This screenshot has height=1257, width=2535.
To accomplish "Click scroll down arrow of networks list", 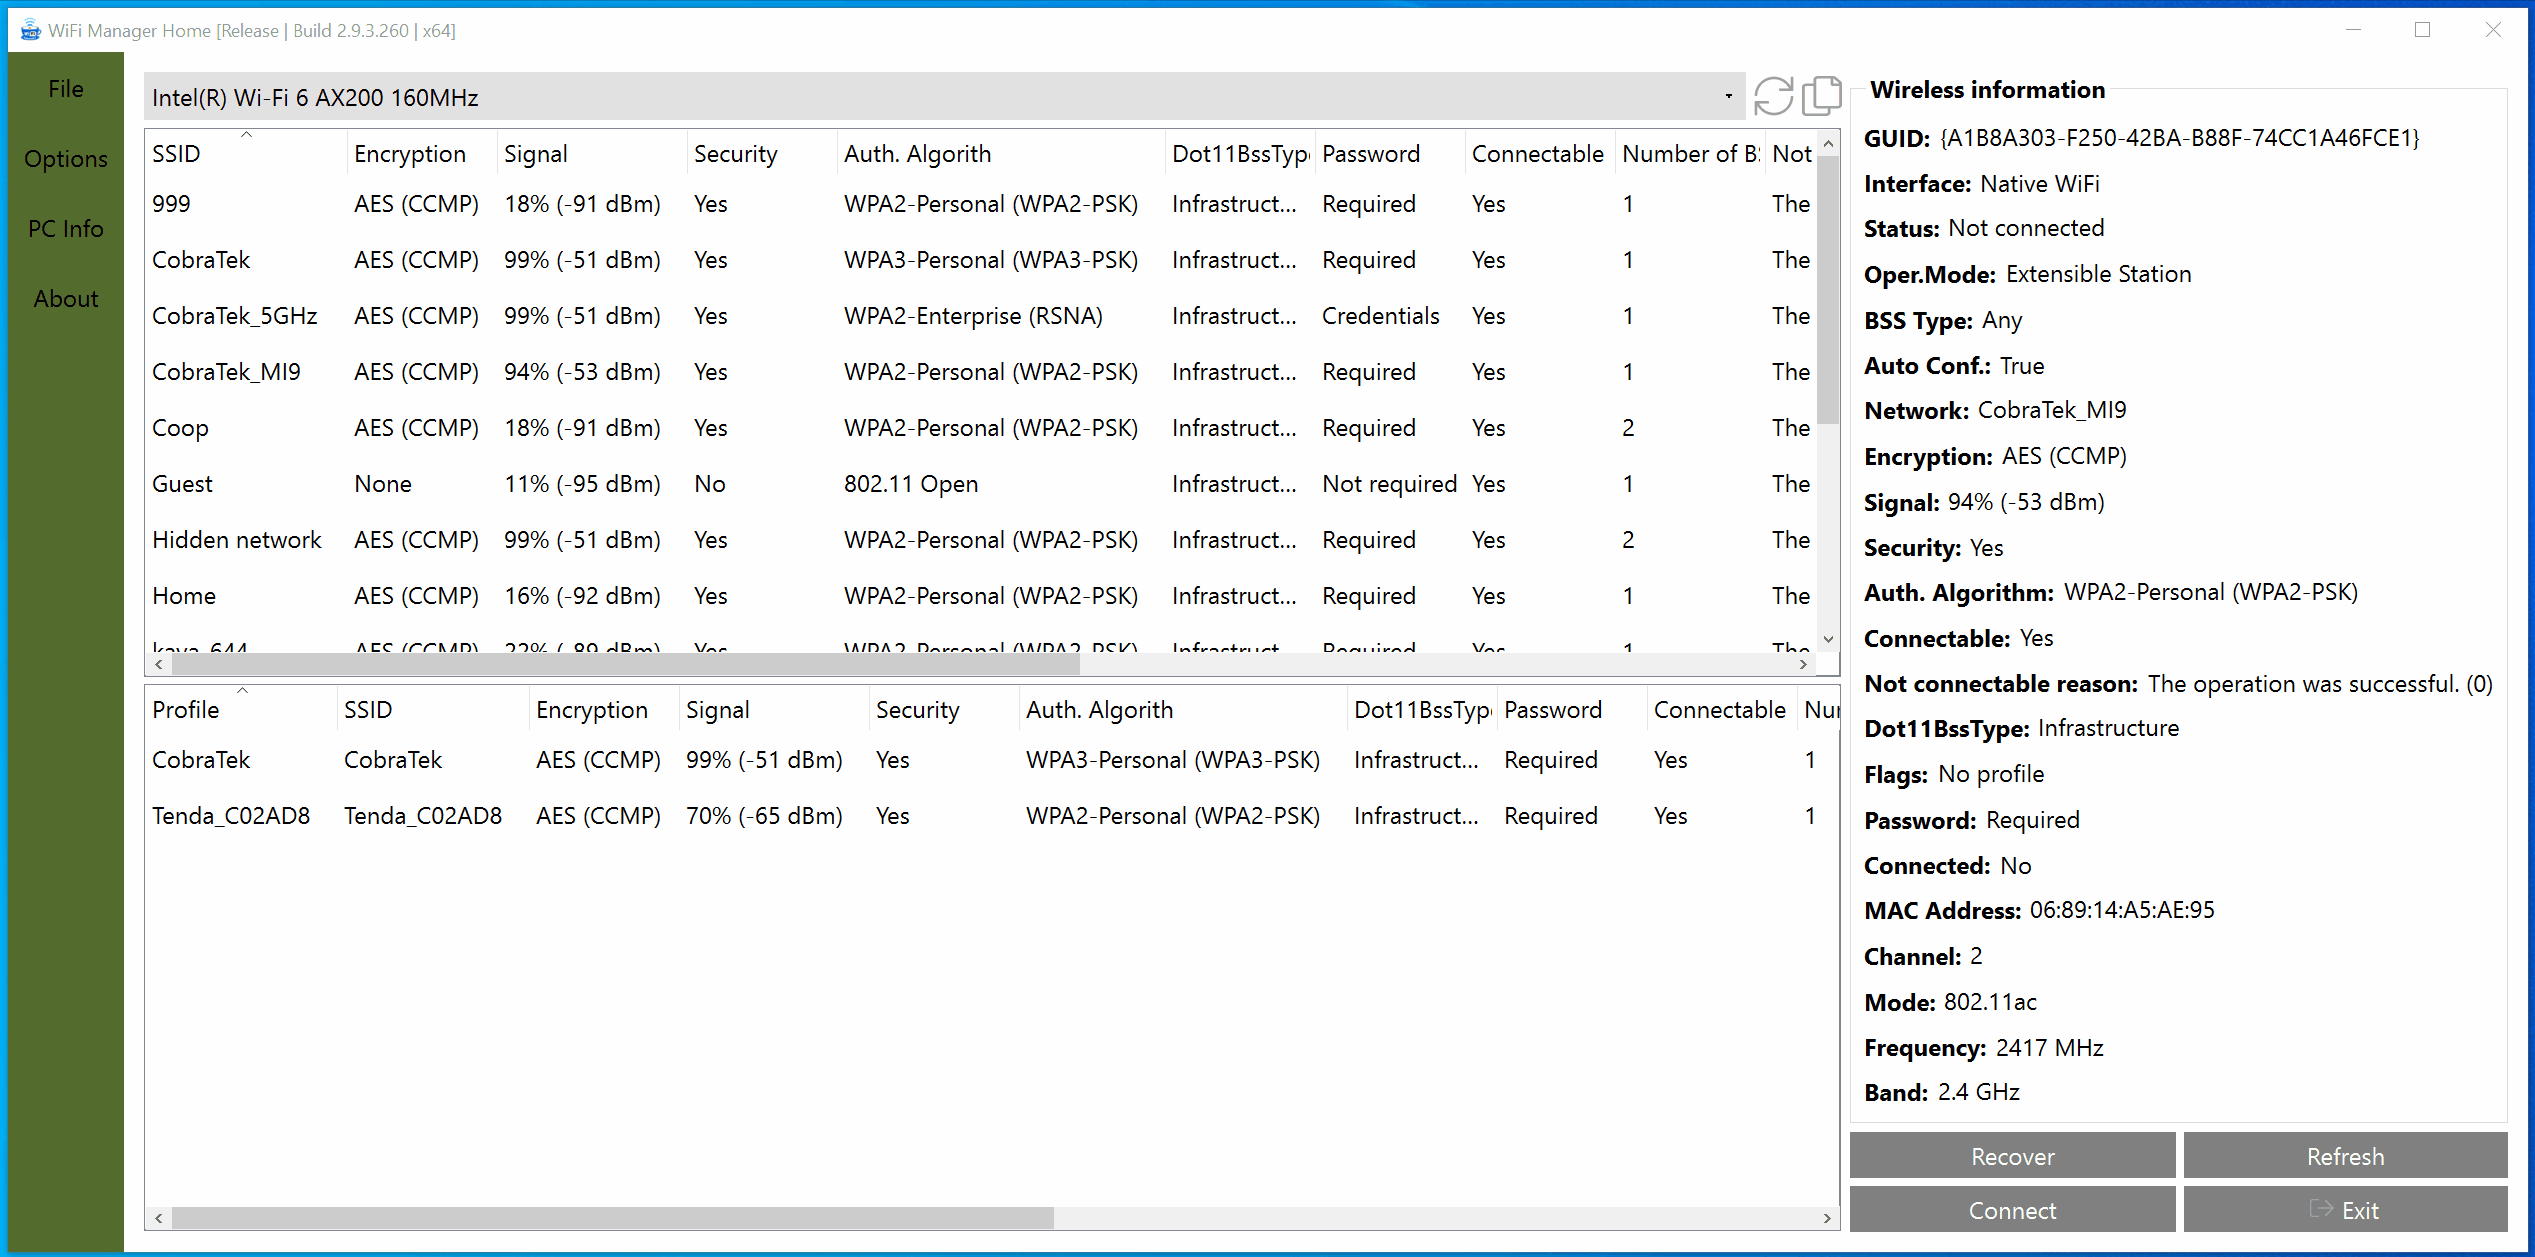I will [1827, 639].
